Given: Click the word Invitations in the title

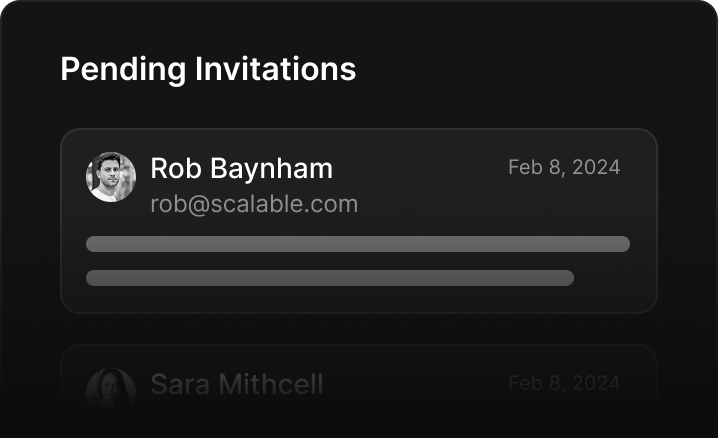Looking at the screenshot, I should coord(275,69).
